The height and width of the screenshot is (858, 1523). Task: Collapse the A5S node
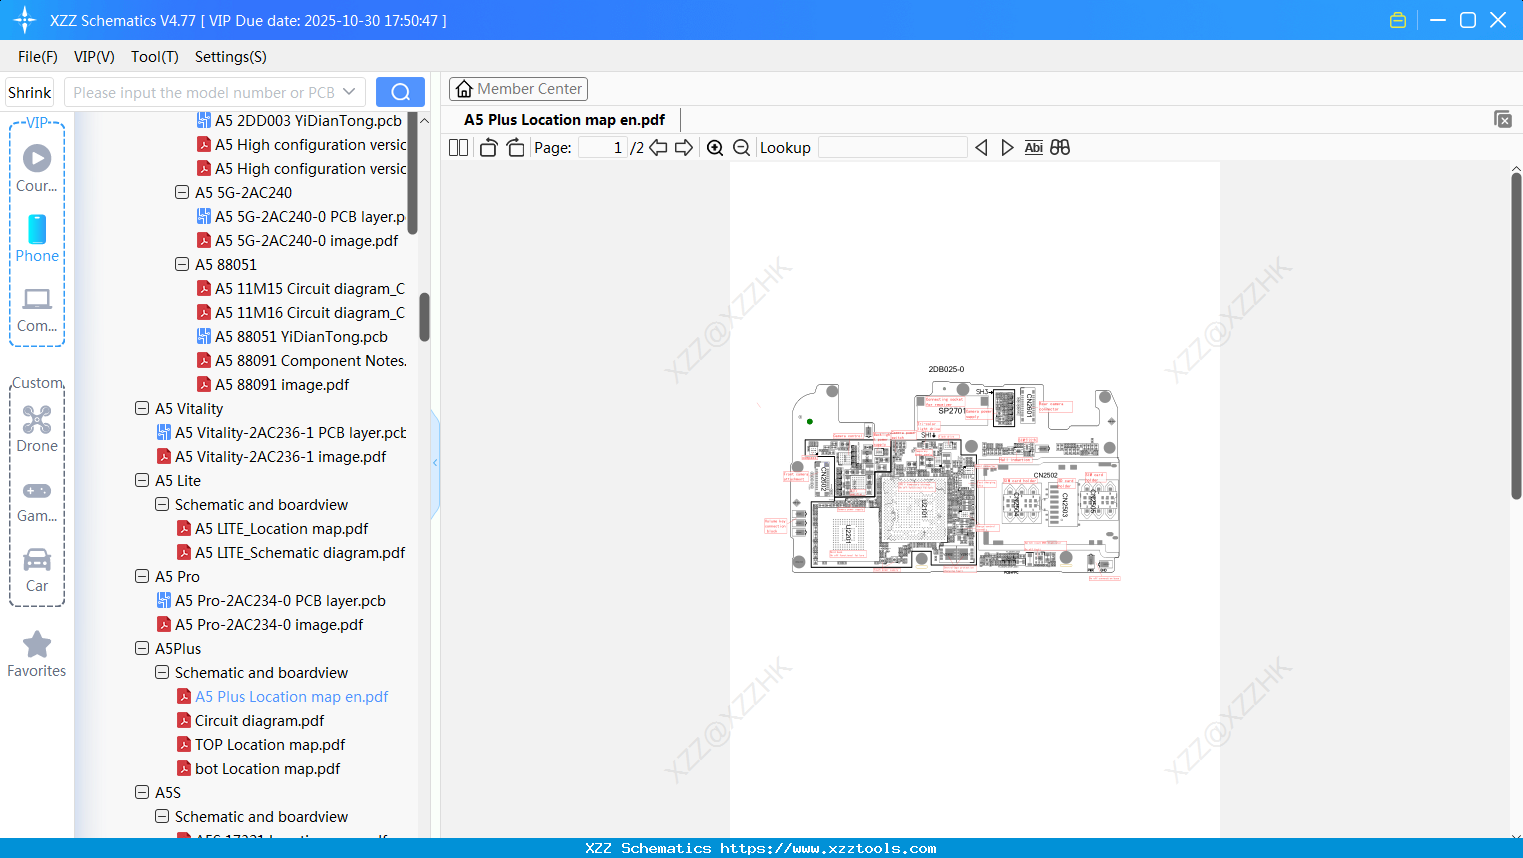(142, 792)
